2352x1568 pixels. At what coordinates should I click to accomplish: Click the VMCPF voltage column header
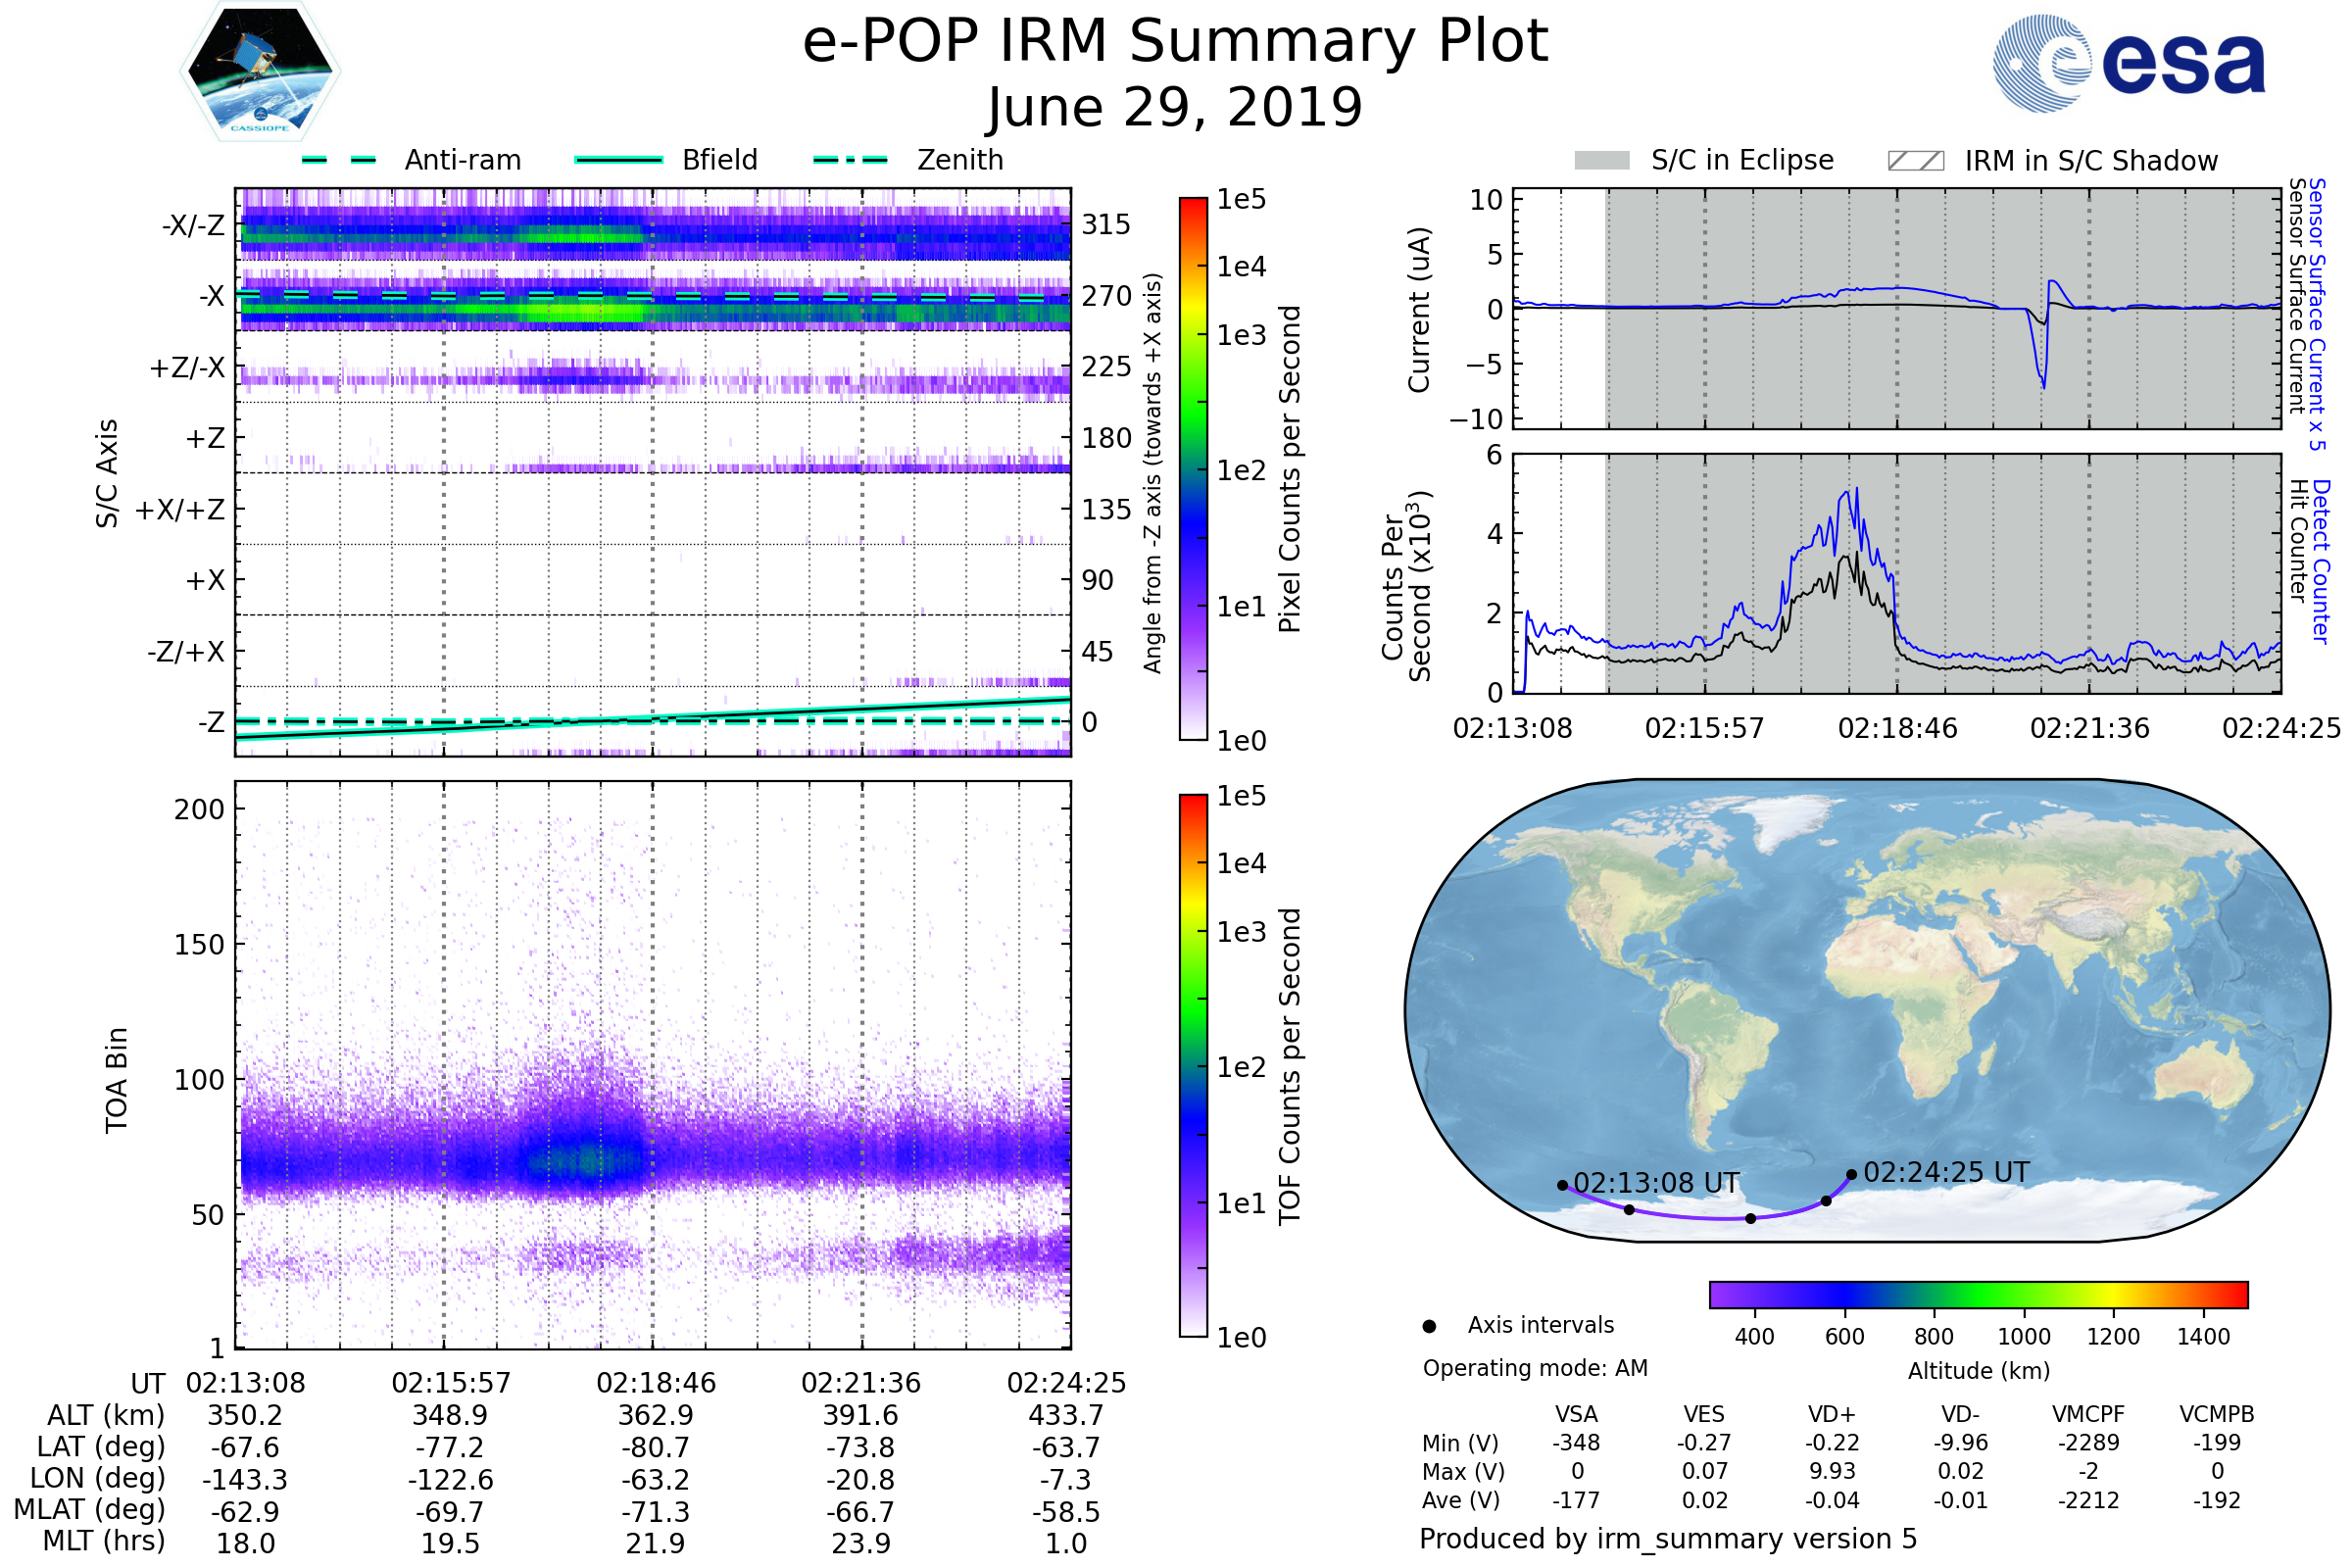pos(2088,1414)
